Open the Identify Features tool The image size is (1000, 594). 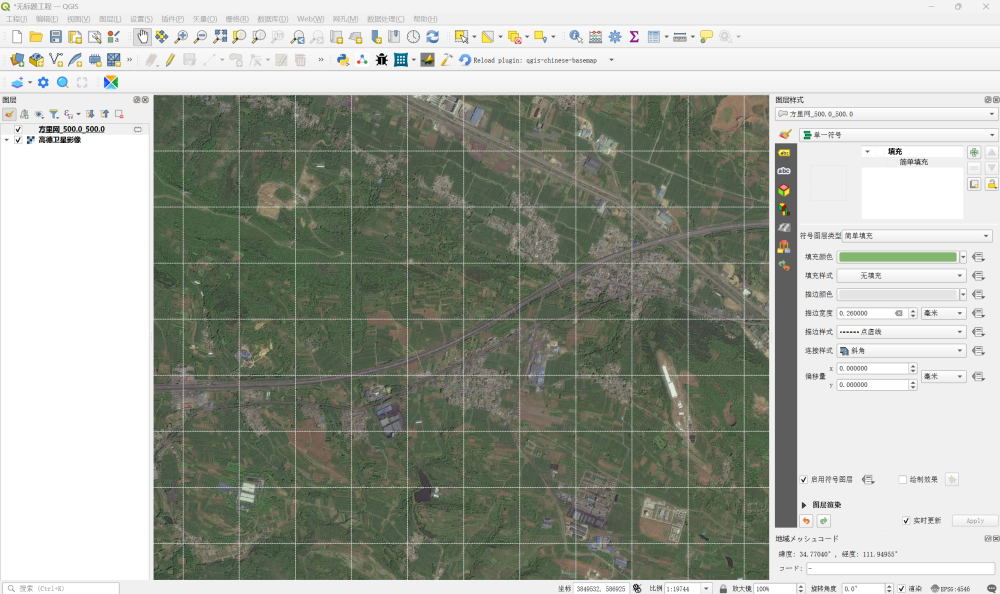coord(576,37)
